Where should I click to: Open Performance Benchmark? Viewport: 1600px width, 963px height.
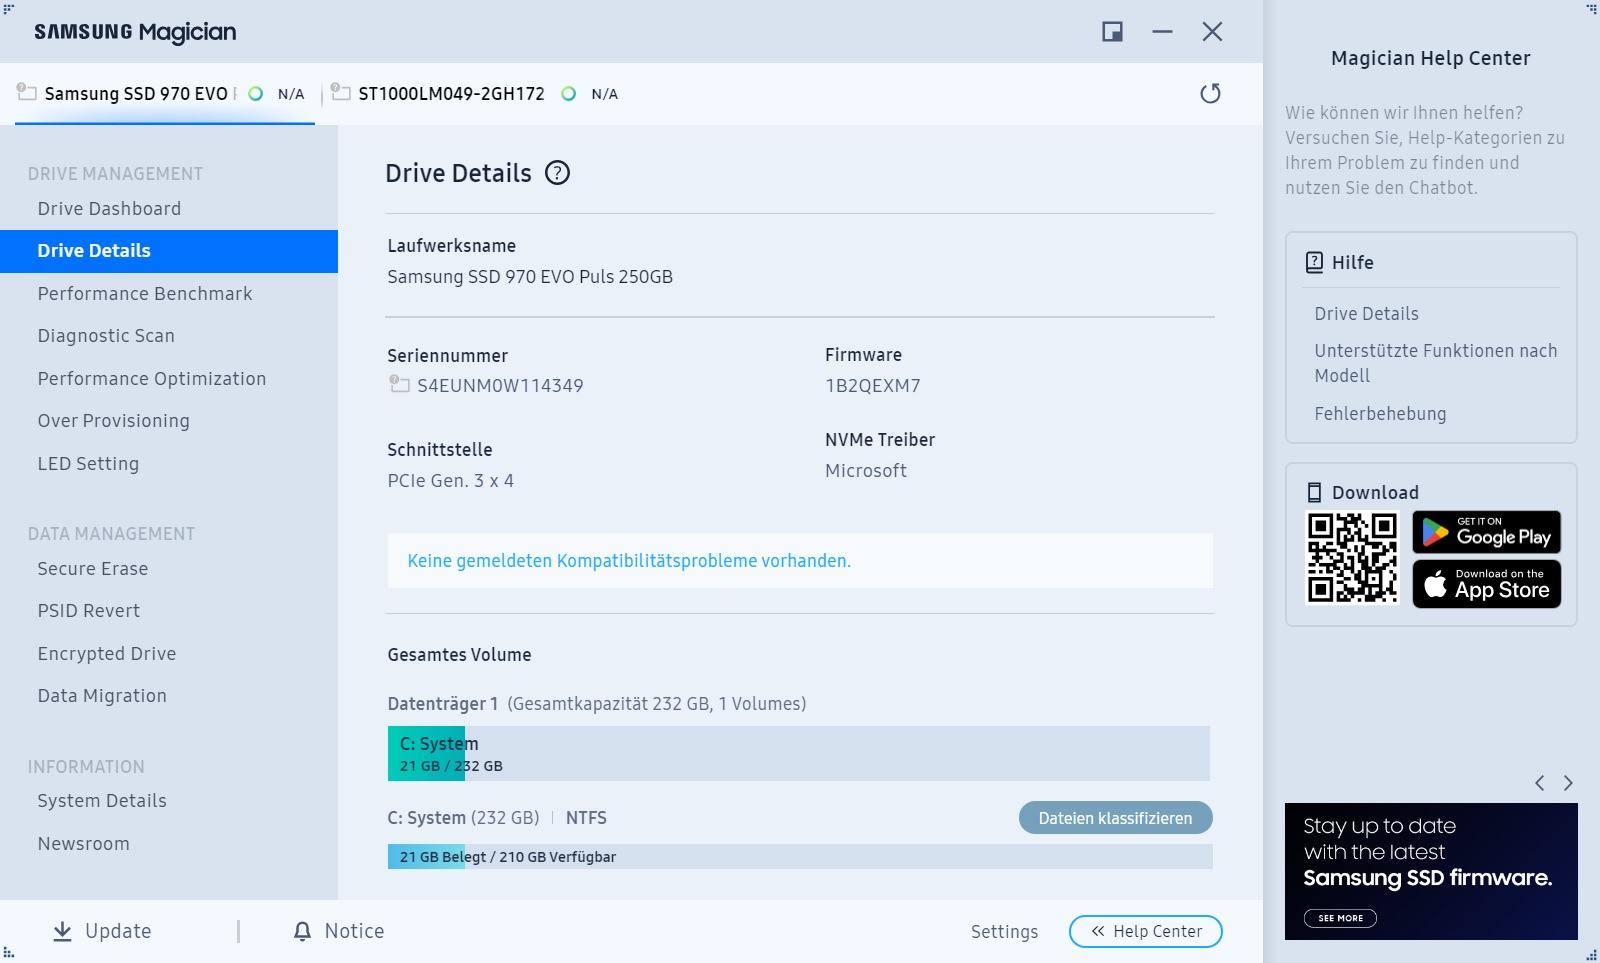coord(145,293)
